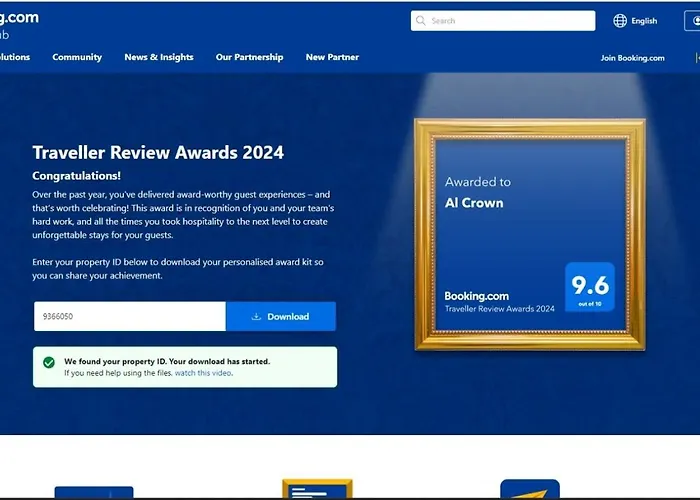Viewport: 700px width, 500px height.
Task: Click the 9.6 score badge
Action: coord(590,287)
